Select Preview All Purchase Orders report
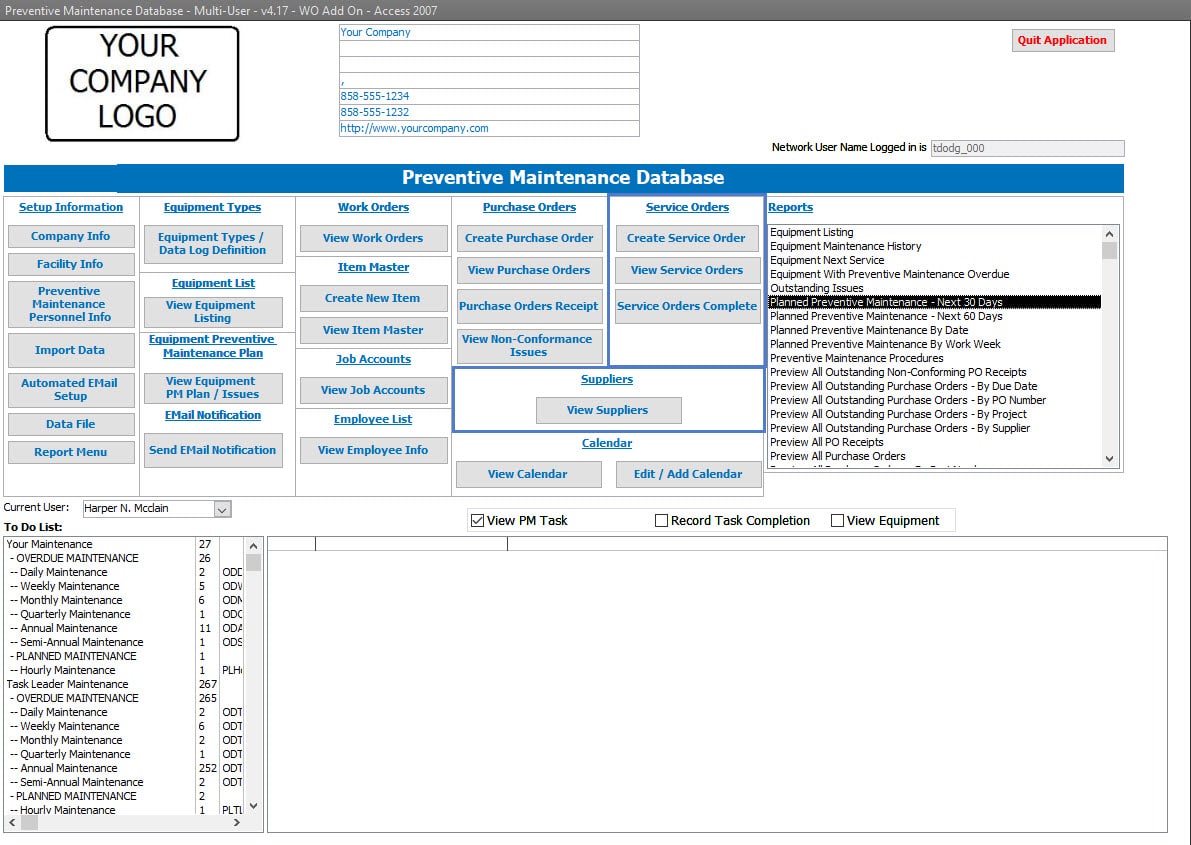Screen dimensions: 1191x845 tap(934, 457)
